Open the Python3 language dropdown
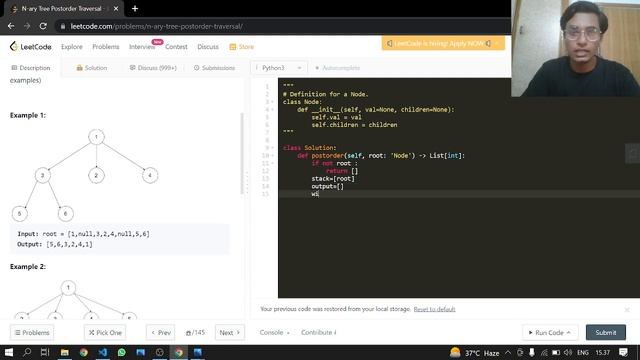The image size is (640, 360). coord(278,68)
